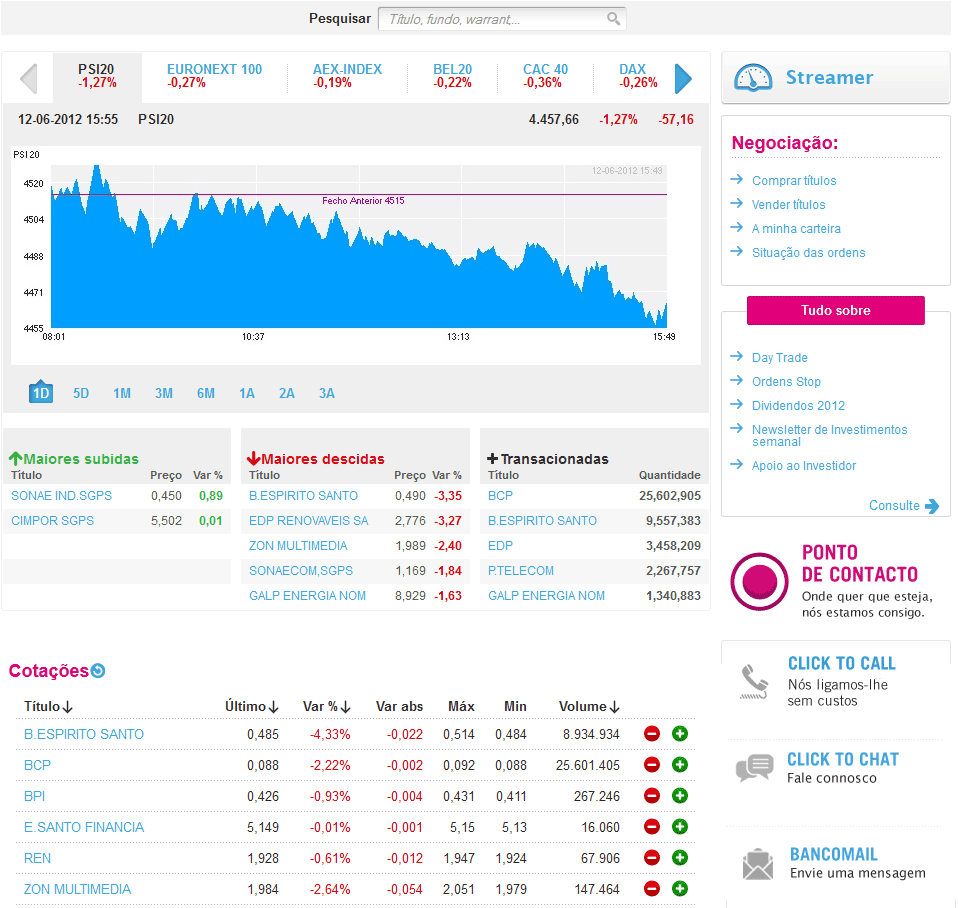Screen dimensions: 958x908
Task: Switch the chart to 1M period
Action: click(x=122, y=393)
